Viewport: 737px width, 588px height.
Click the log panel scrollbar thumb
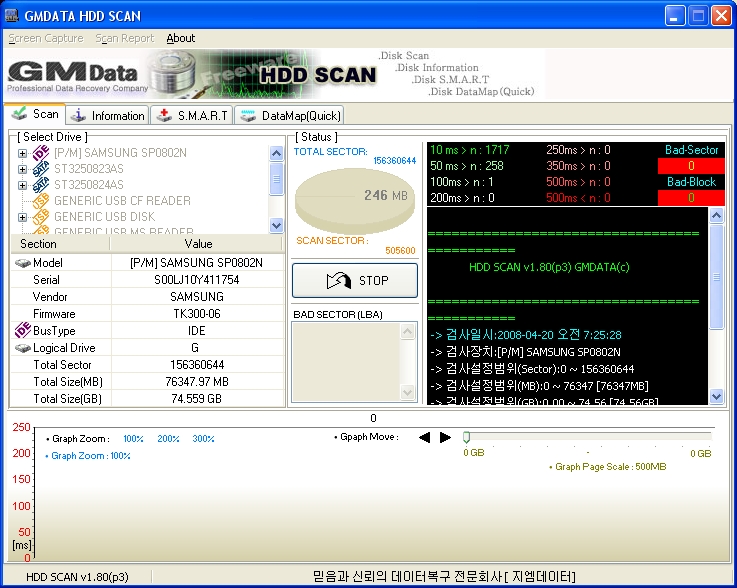point(716,277)
